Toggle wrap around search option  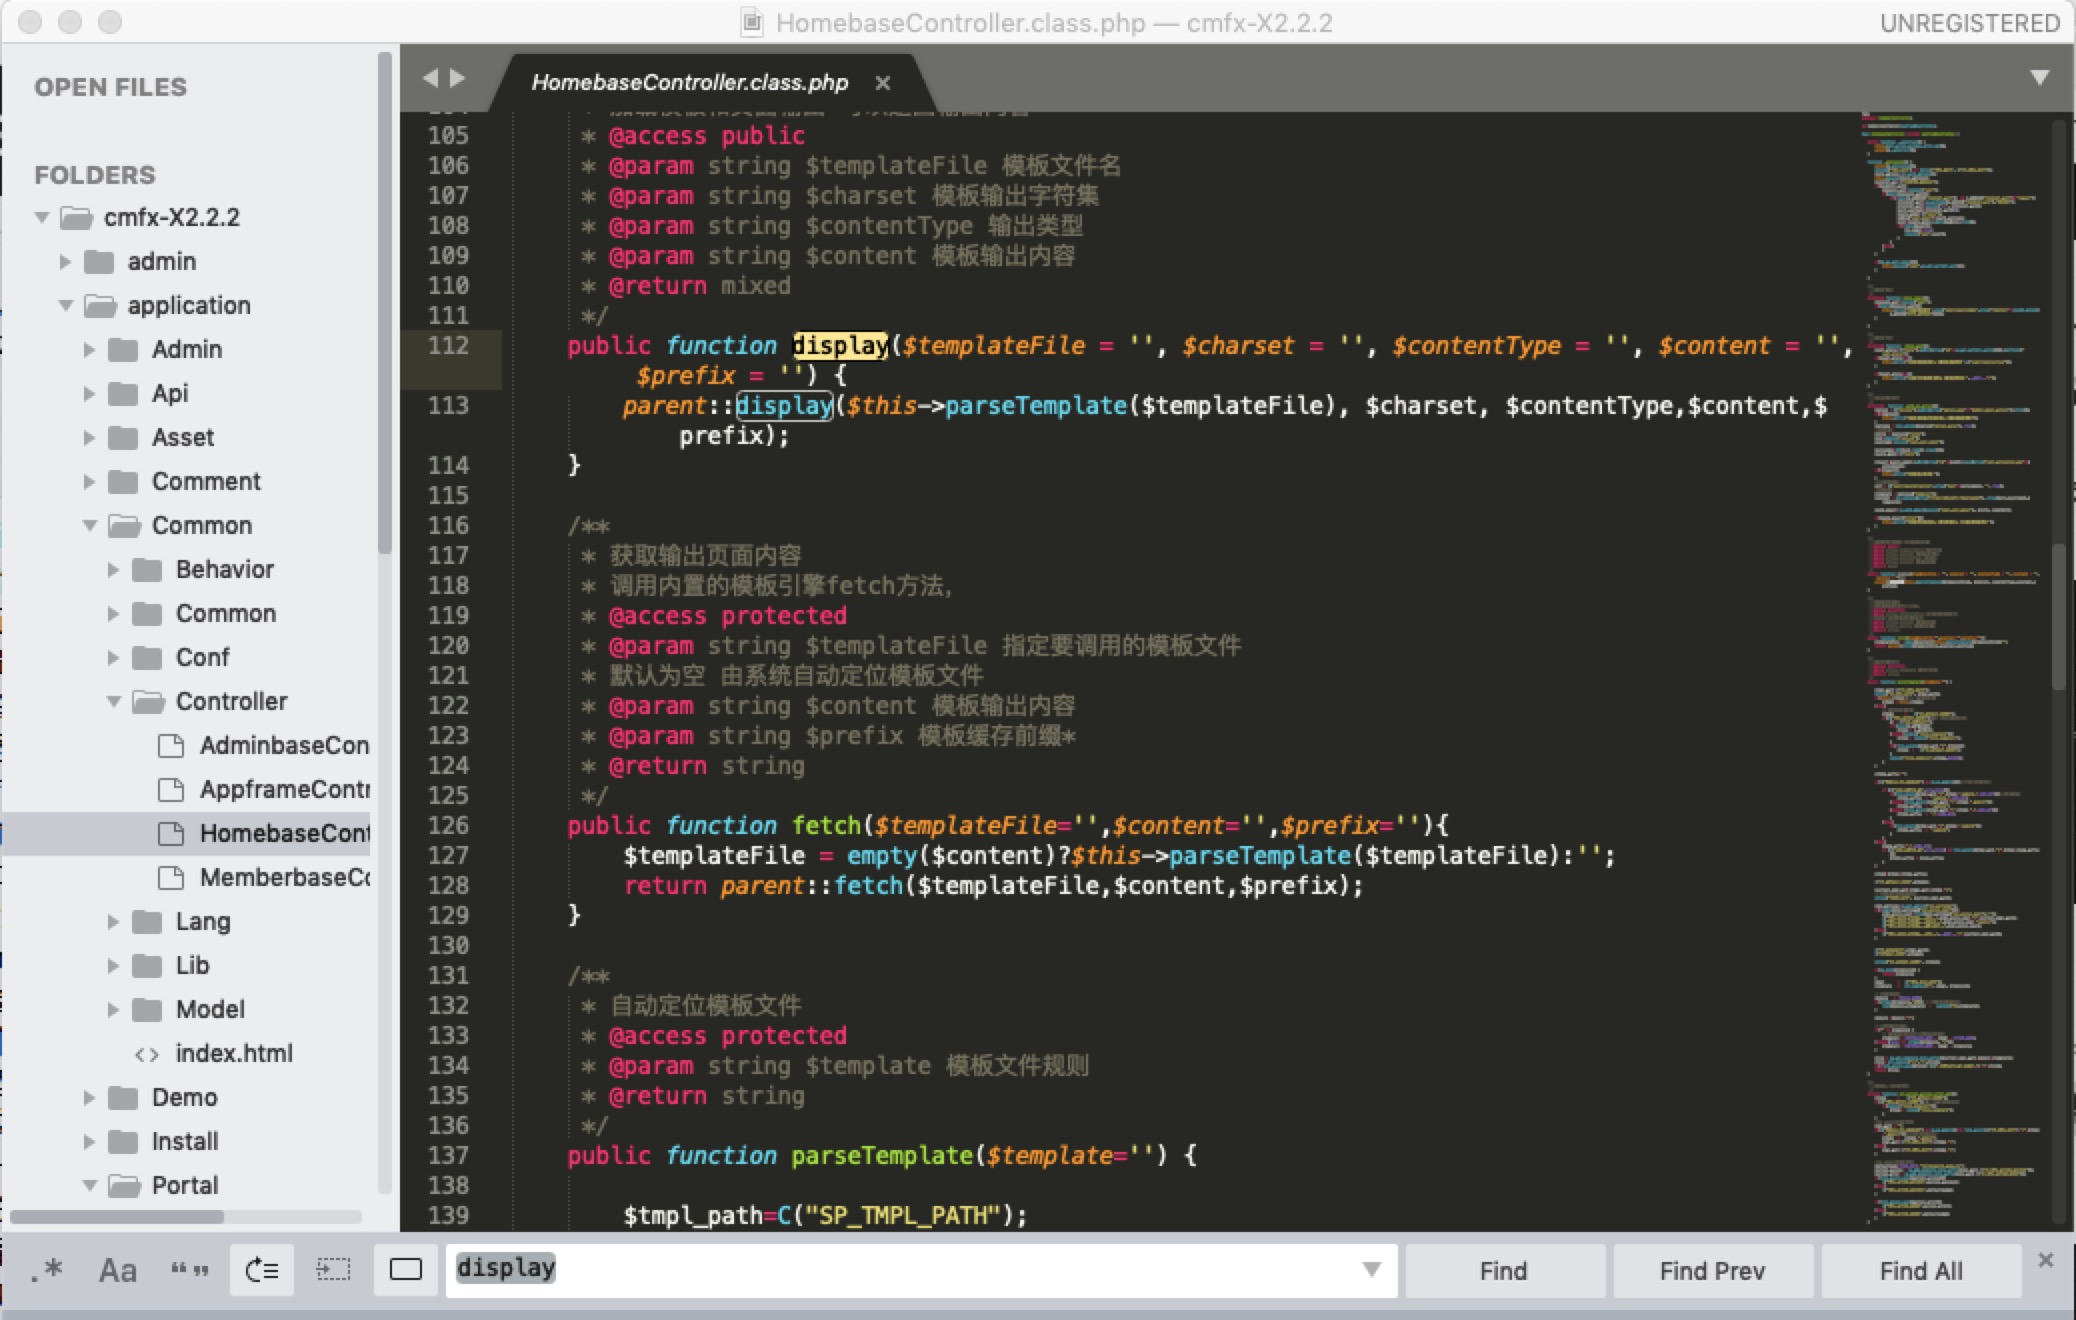(x=262, y=1270)
